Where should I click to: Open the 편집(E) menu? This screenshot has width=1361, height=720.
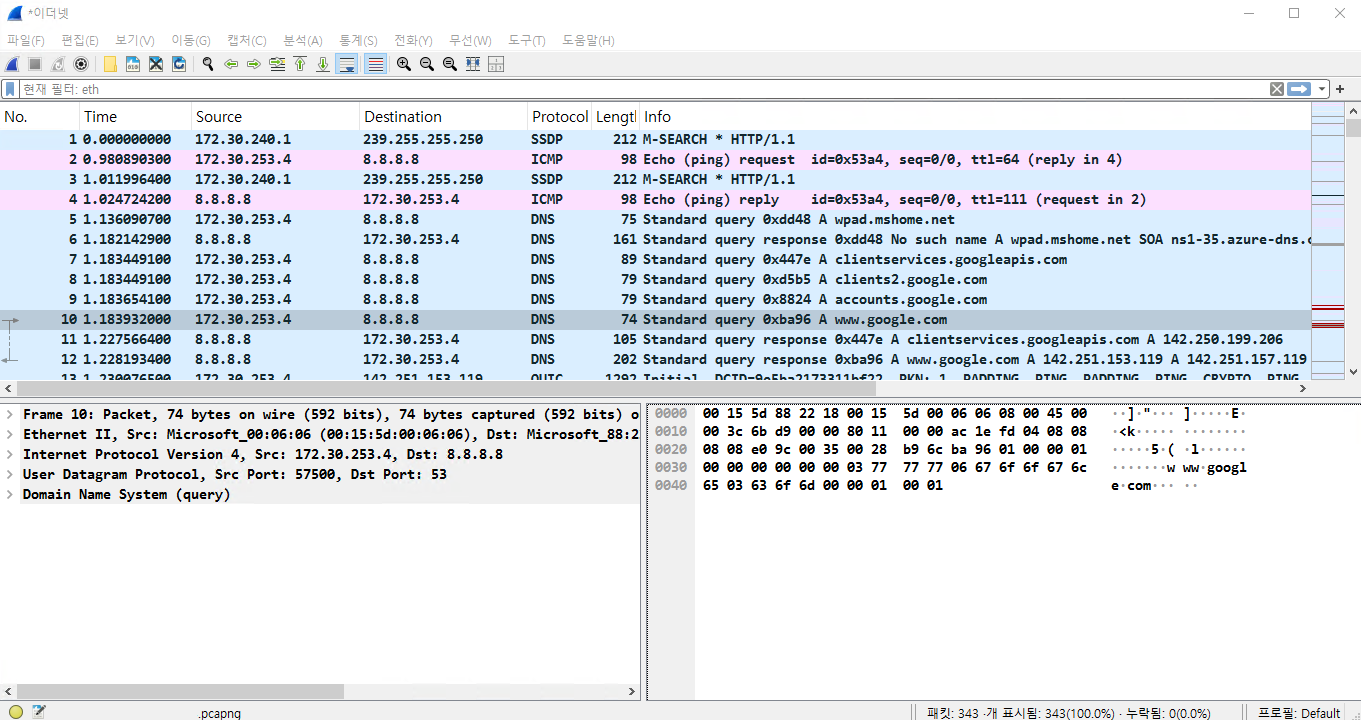pyautogui.click(x=80, y=40)
